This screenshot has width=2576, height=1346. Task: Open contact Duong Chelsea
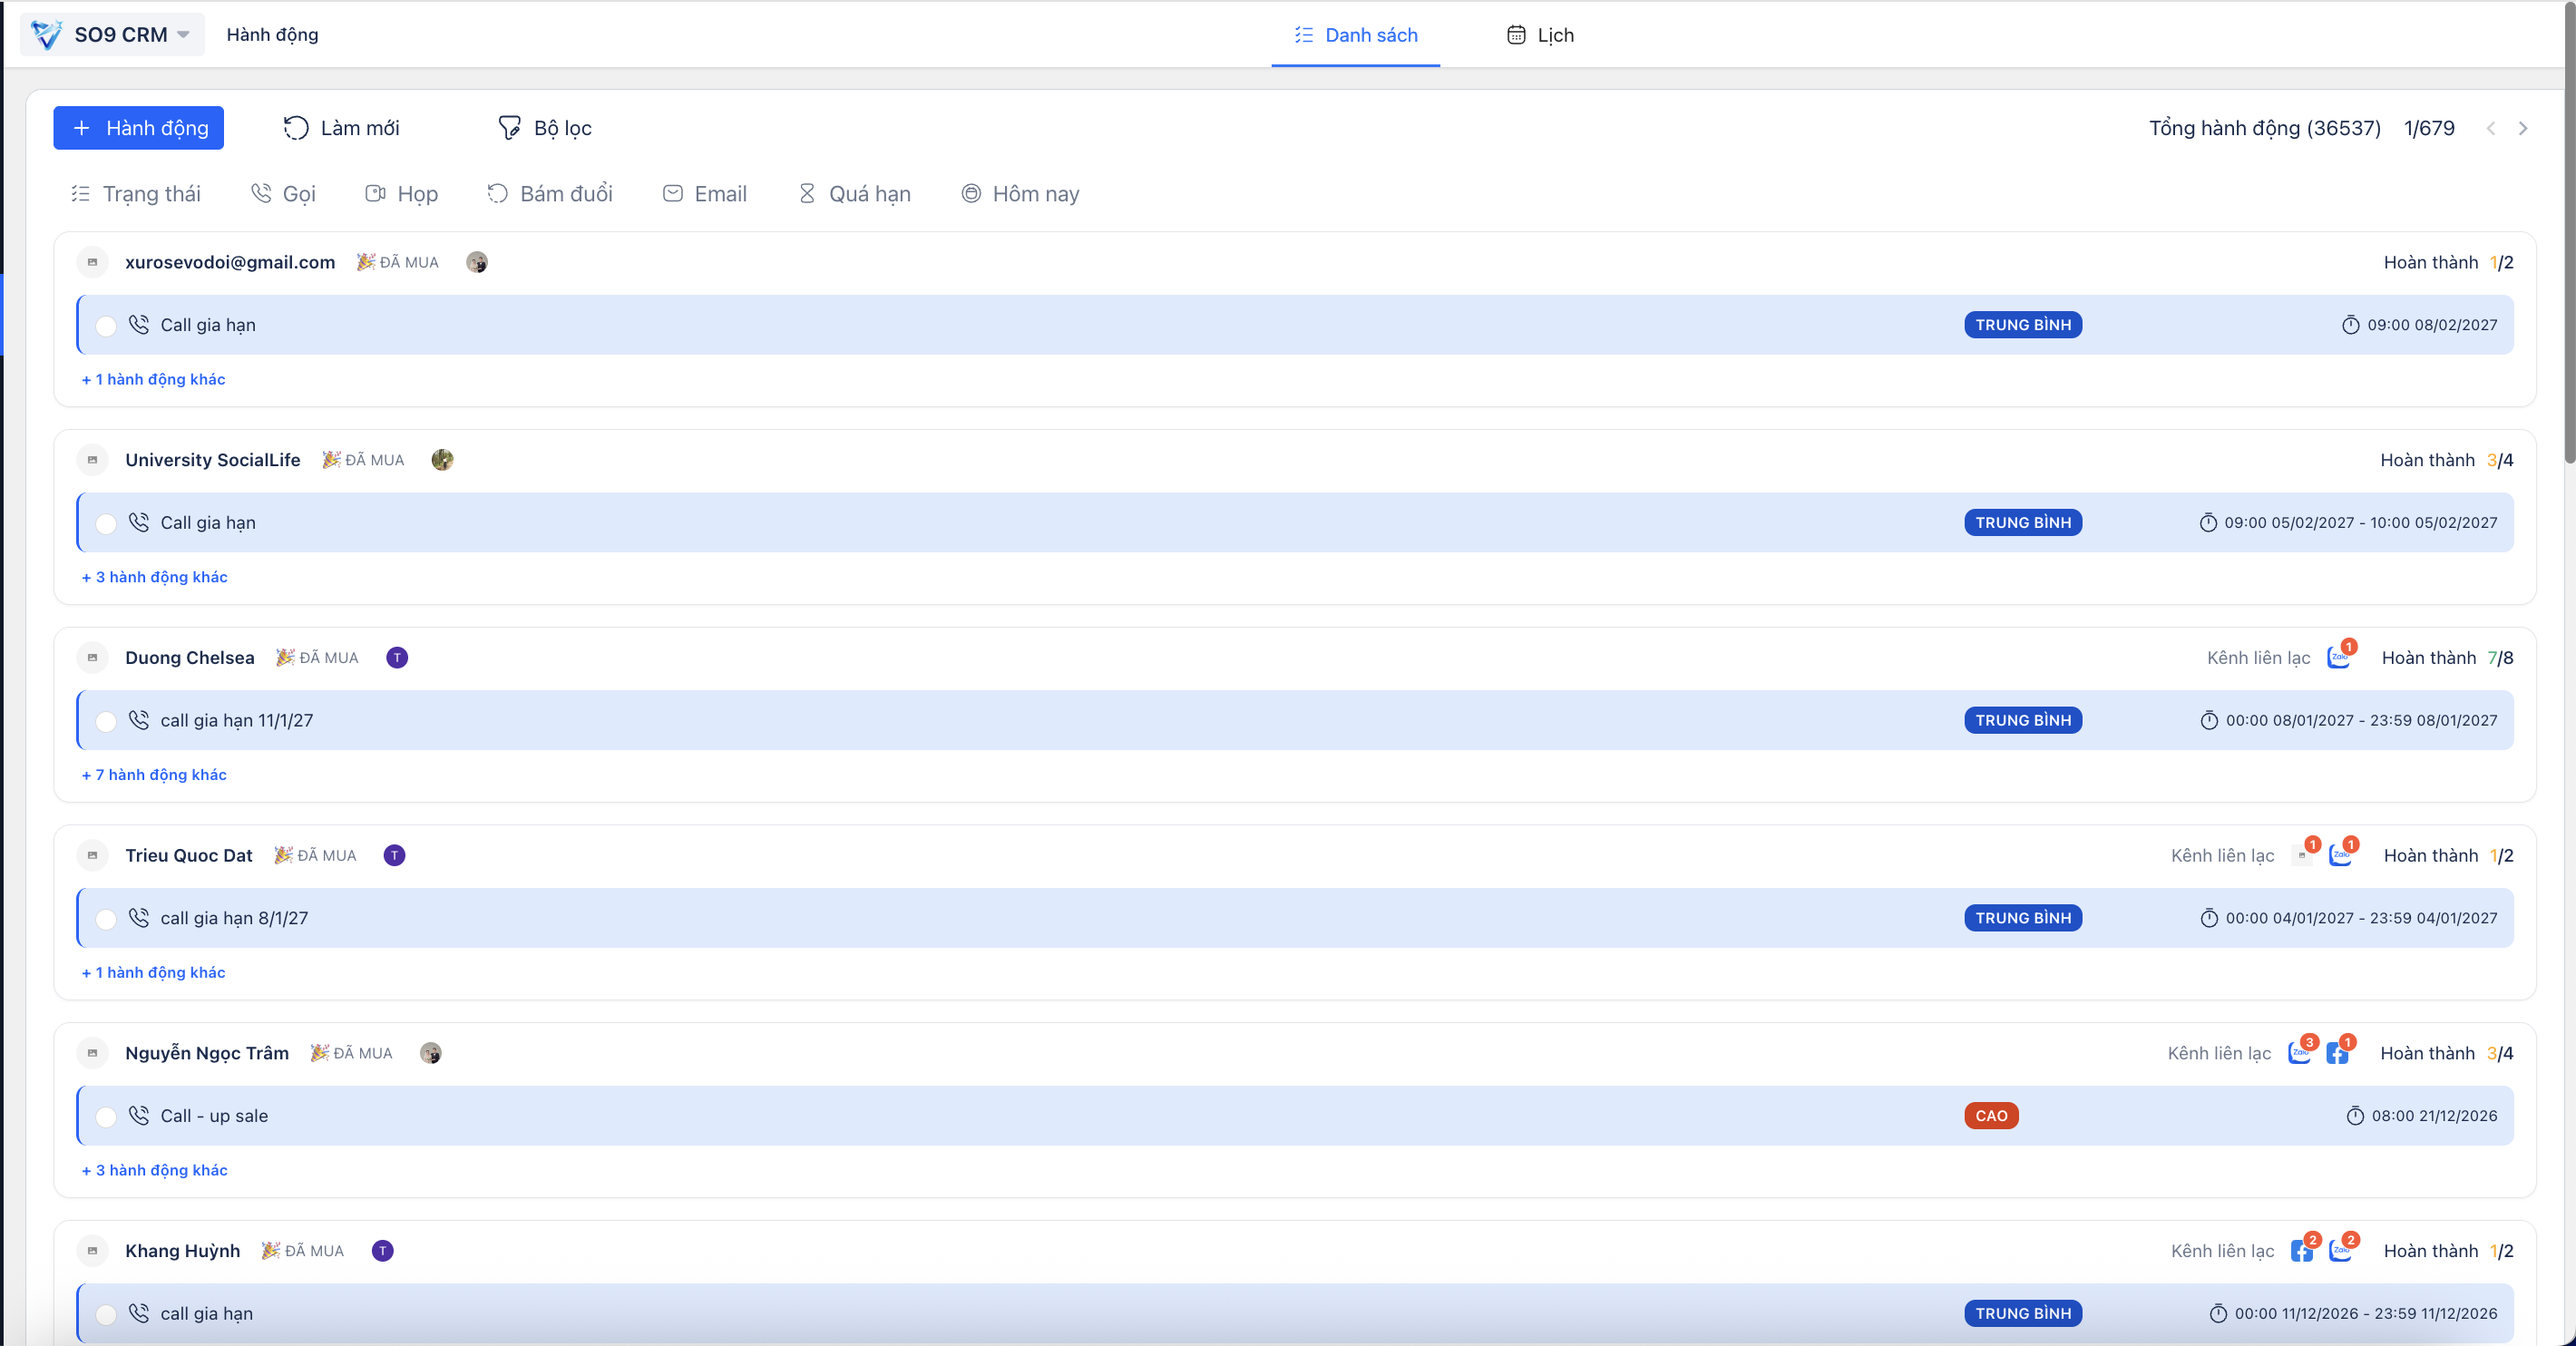pos(190,658)
